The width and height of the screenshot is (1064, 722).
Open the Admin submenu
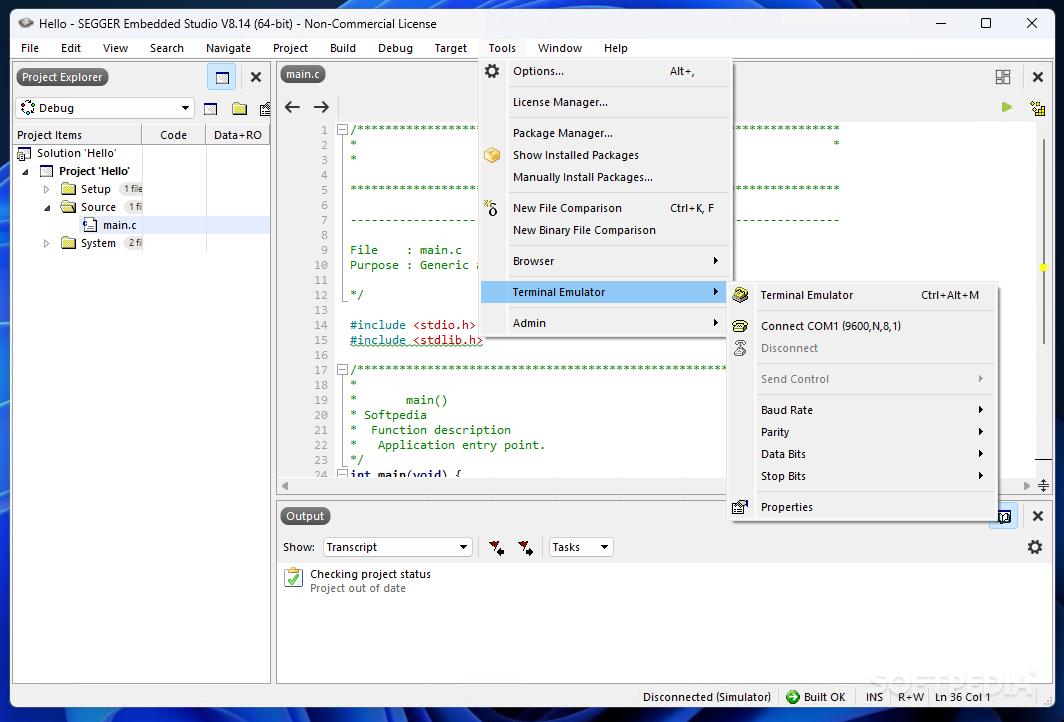click(x=606, y=323)
